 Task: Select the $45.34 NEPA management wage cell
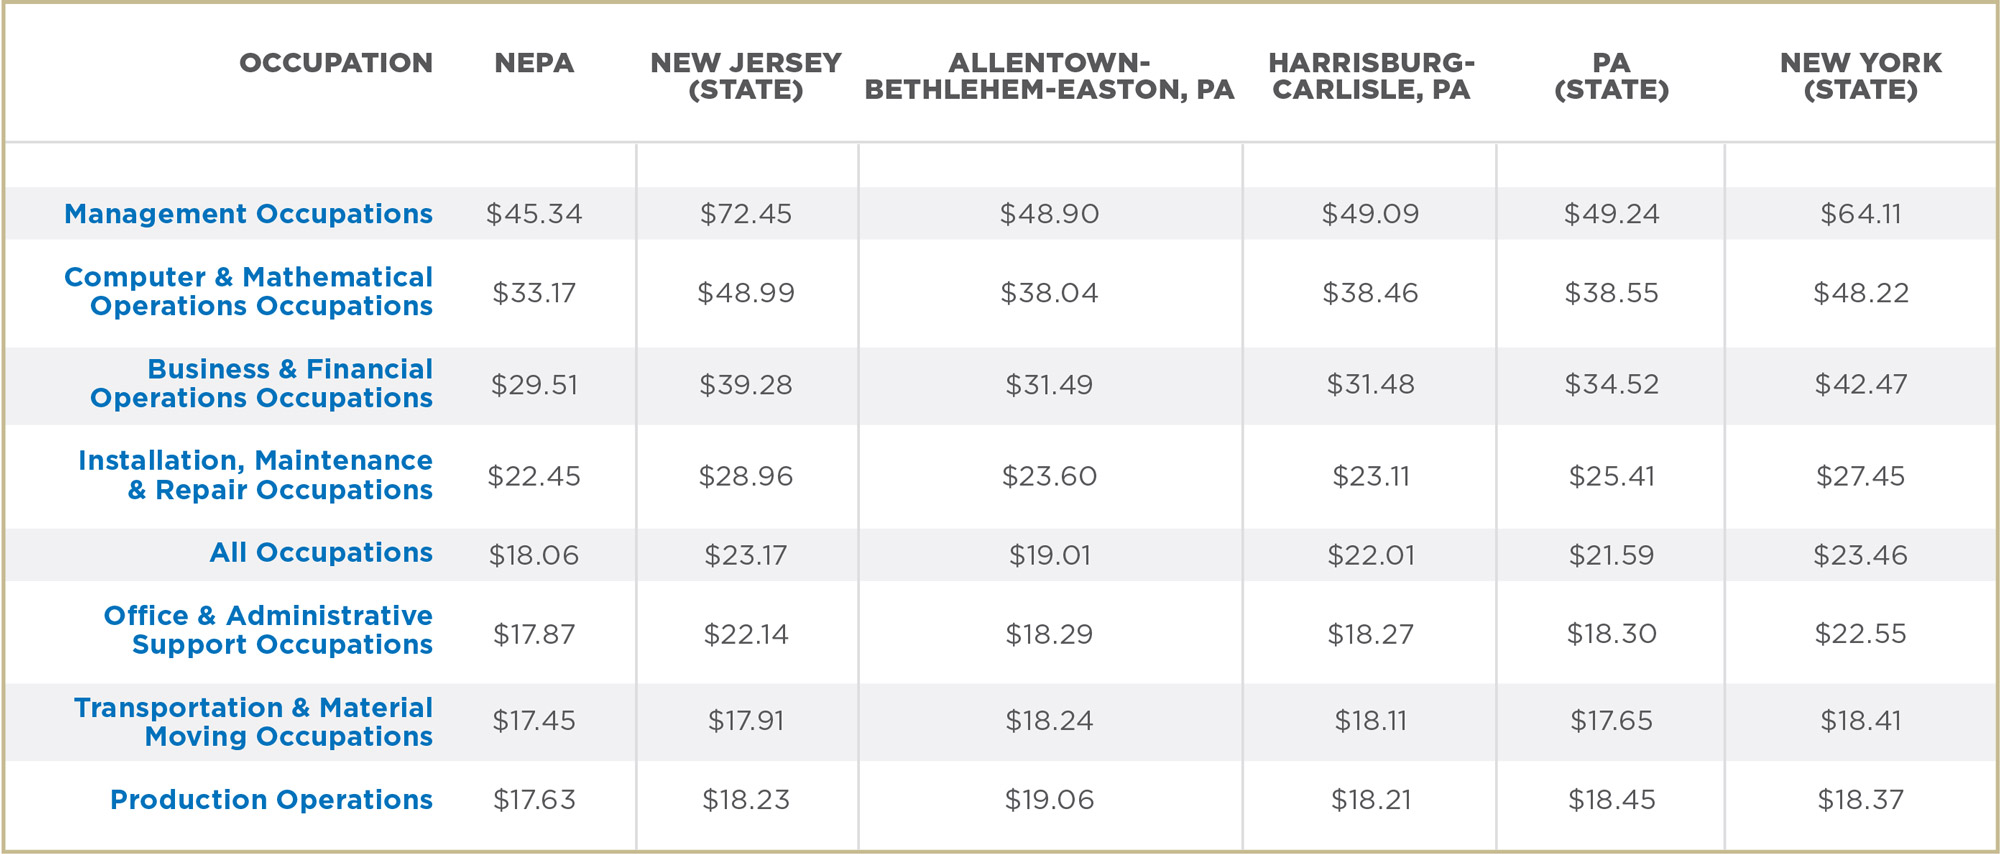(534, 214)
